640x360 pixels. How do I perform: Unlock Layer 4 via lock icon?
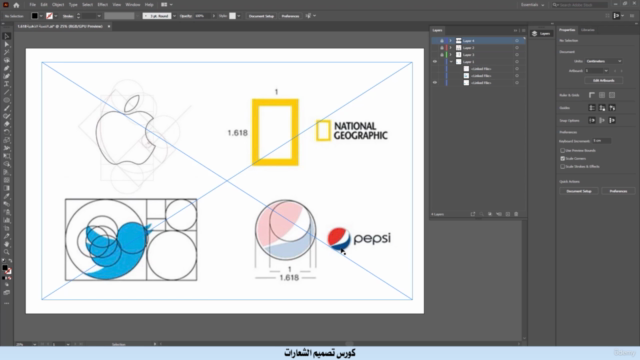pyautogui.click(x=442, y=41)
